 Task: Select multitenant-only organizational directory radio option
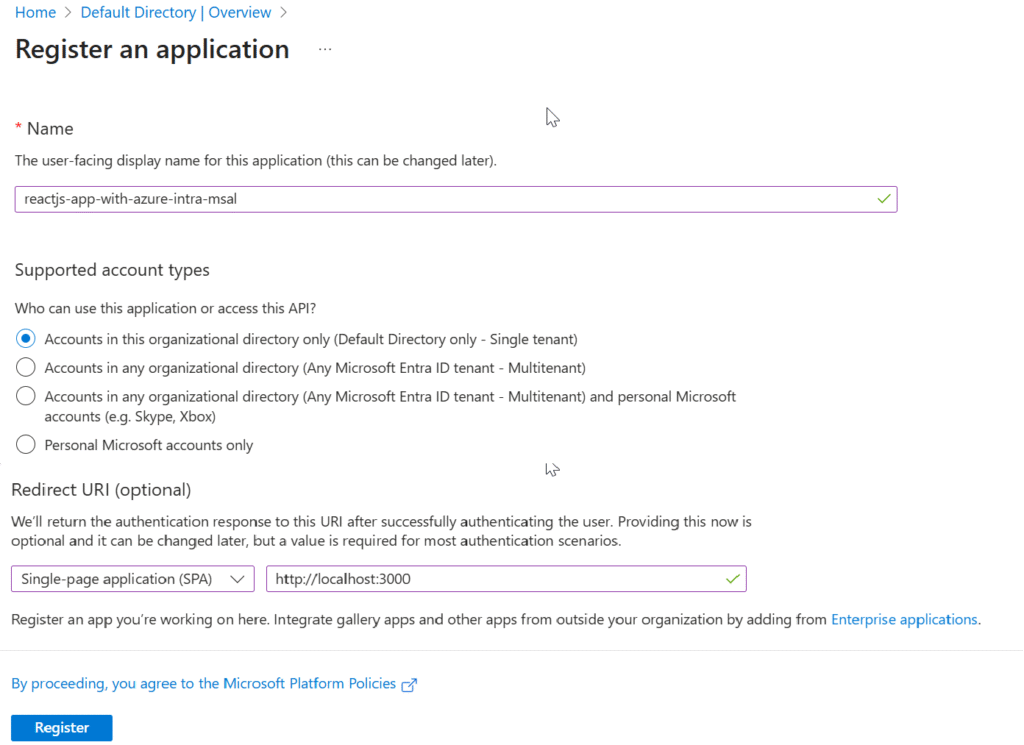pos(26,367)
